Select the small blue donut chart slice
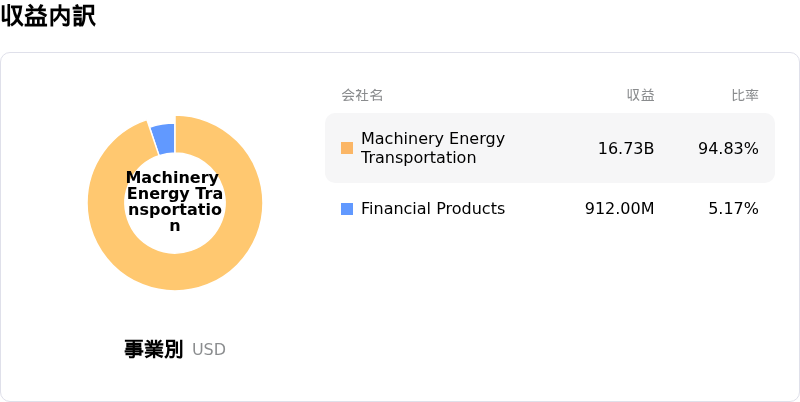This screenshot has height=402, width=800. coord(163,138)
